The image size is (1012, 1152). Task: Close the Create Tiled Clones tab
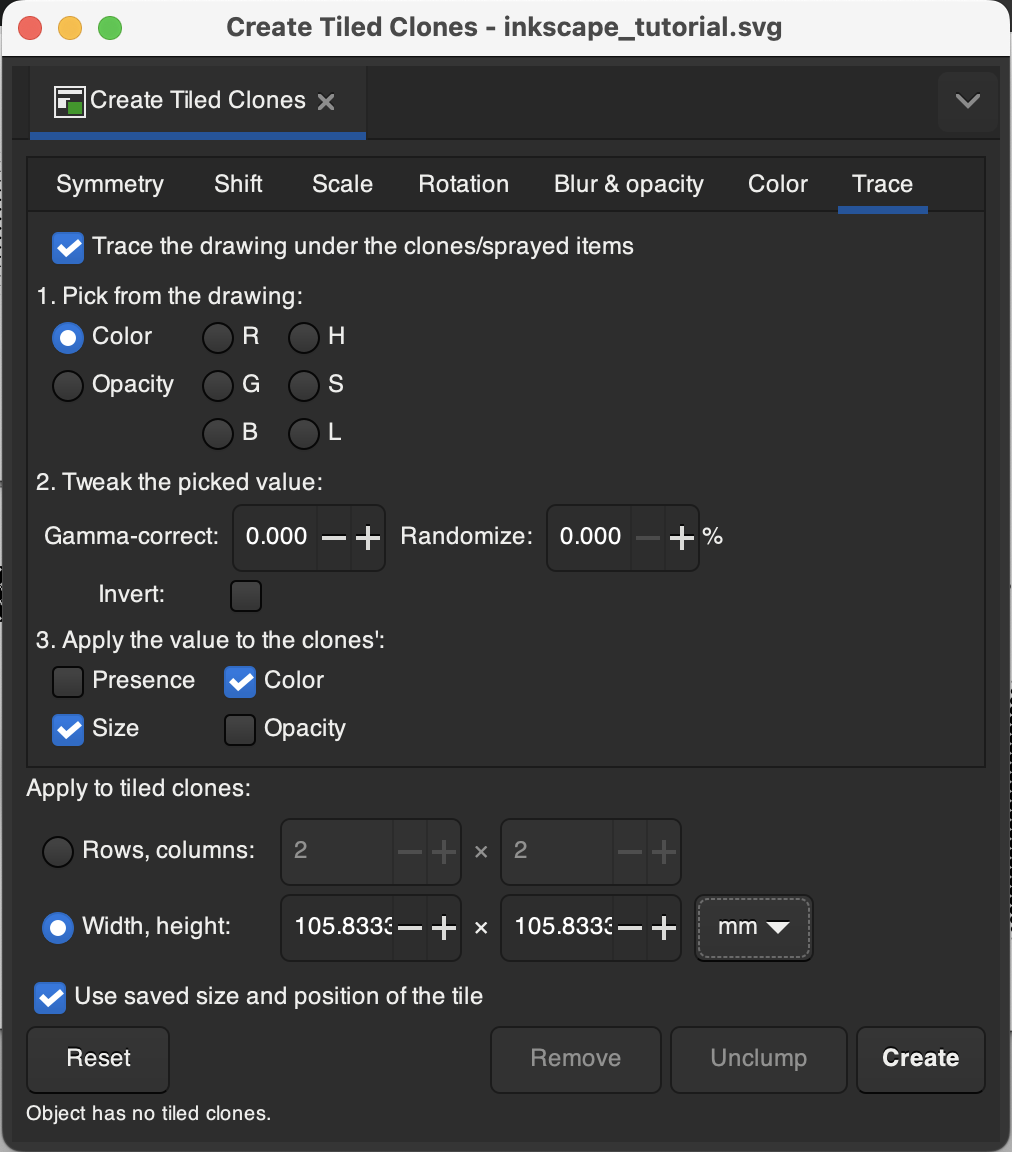[326, 101]
